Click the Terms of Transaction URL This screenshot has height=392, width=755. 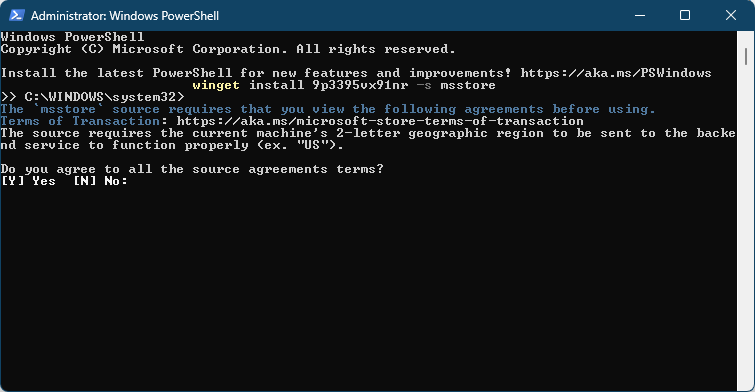(x=380, y=121)
